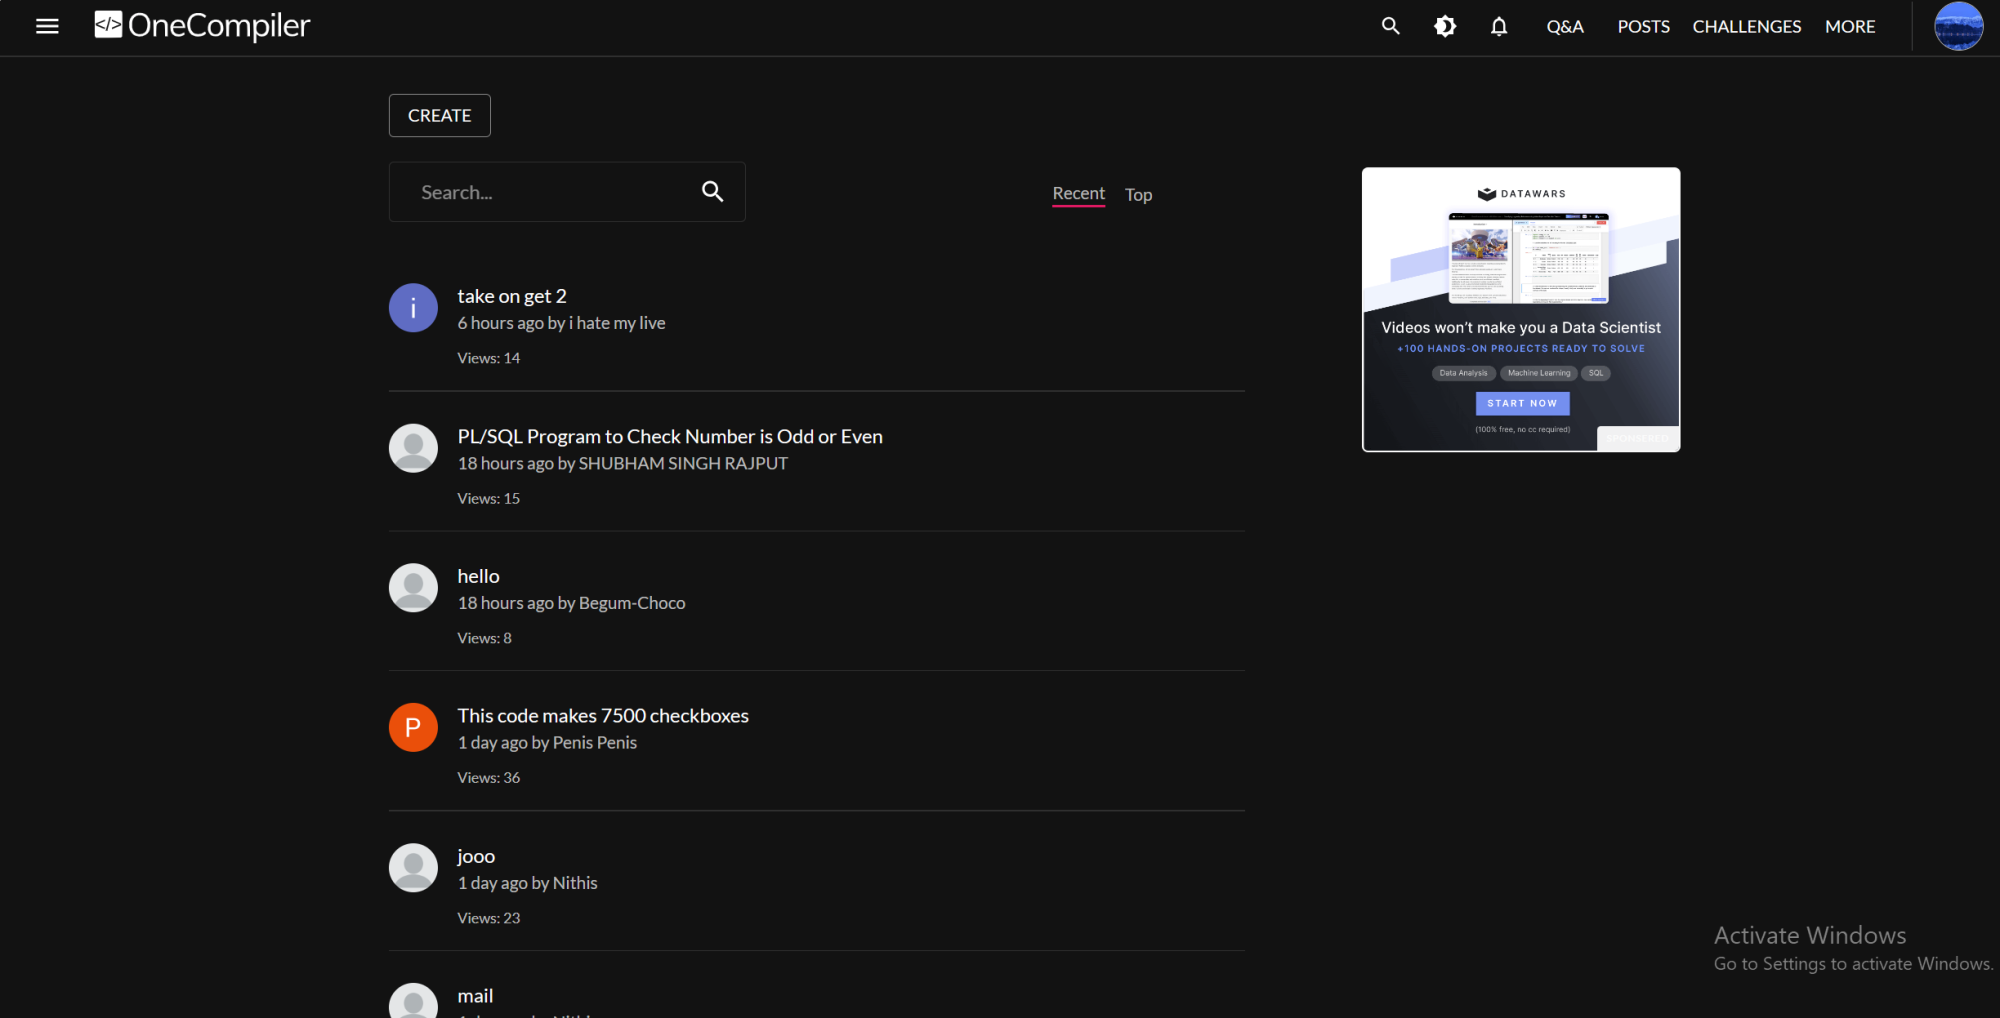
Task: Switch to the Top tab
Action: (x=1138, y=195)
